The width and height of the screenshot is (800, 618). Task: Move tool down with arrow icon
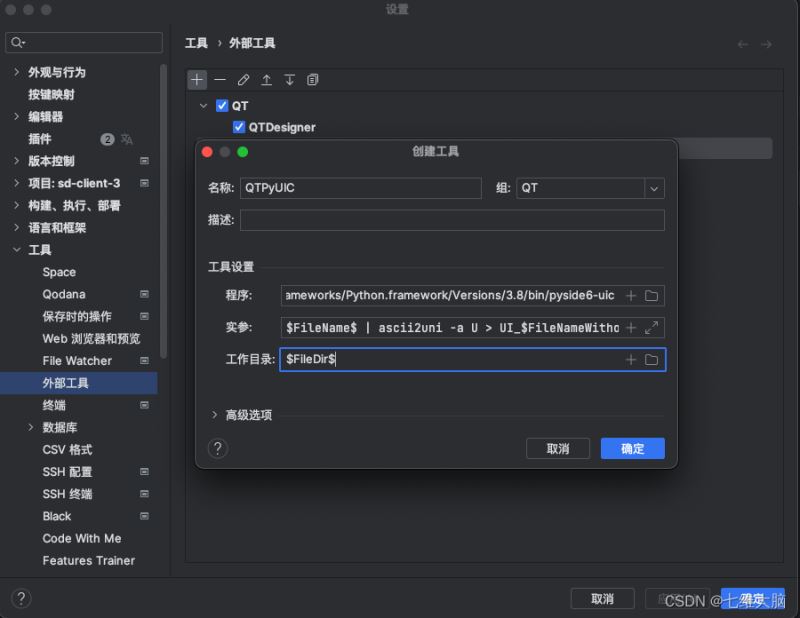[x=289, y=80]
